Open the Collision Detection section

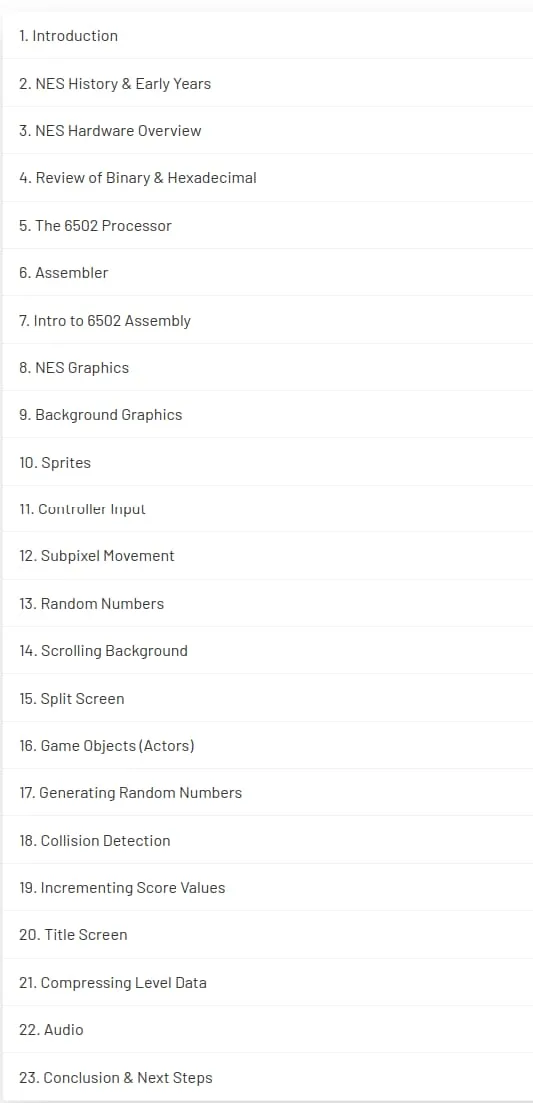(267, 840)
